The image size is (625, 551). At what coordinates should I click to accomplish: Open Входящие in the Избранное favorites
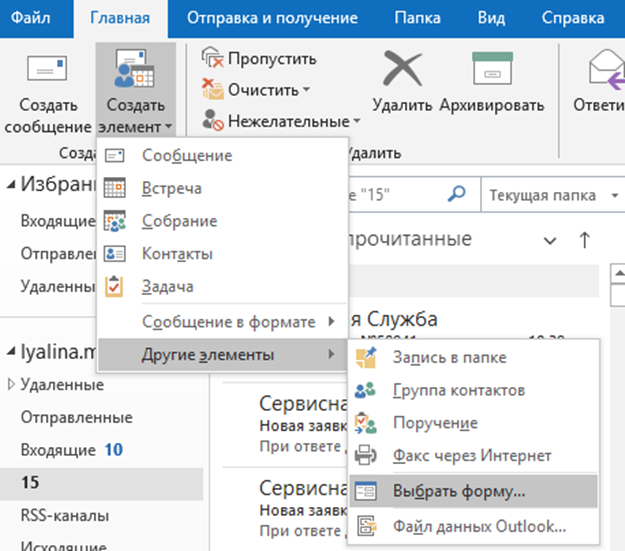pos(58,221)
